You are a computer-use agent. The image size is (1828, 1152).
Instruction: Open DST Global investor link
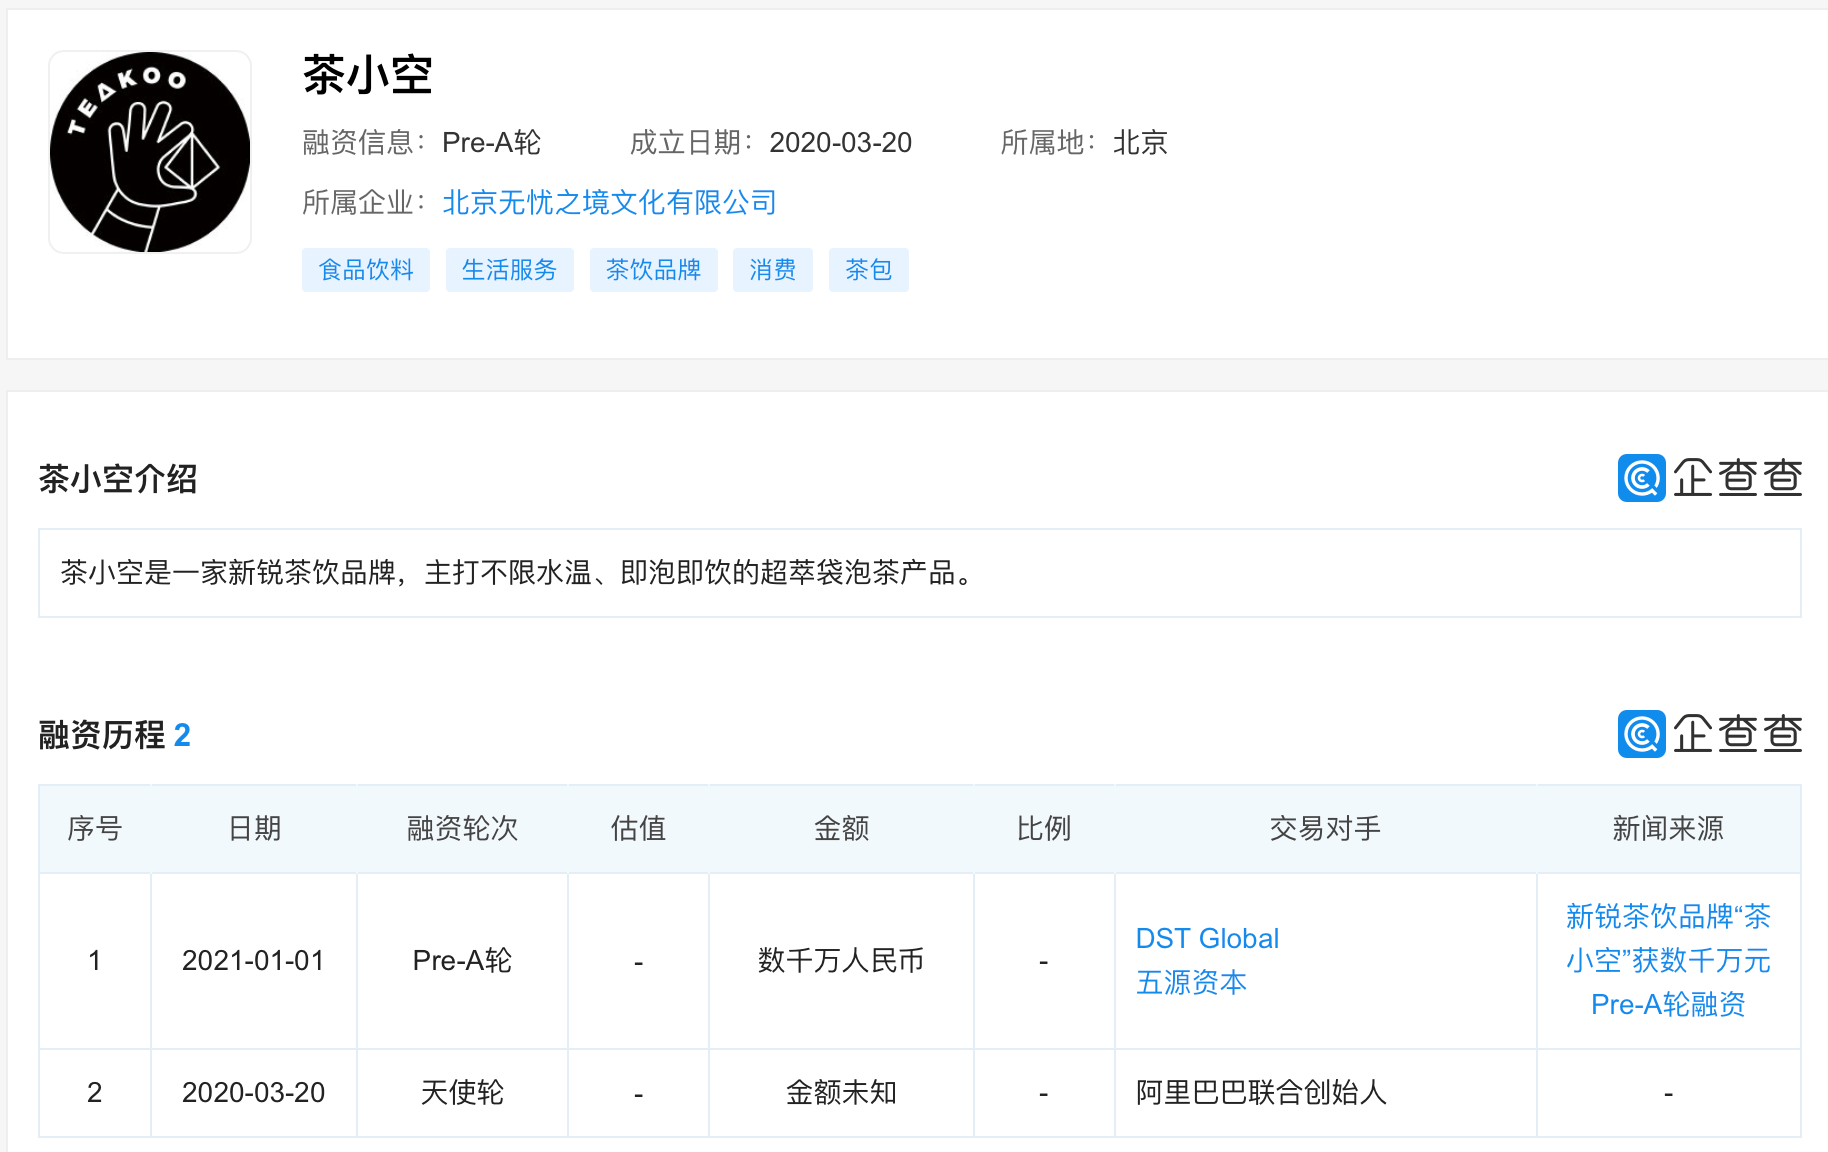tap(1207, 939)
